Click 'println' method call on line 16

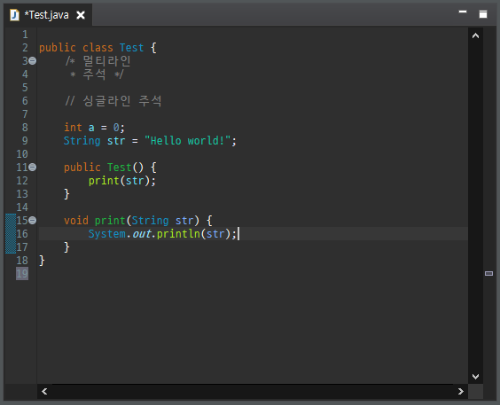178,234
